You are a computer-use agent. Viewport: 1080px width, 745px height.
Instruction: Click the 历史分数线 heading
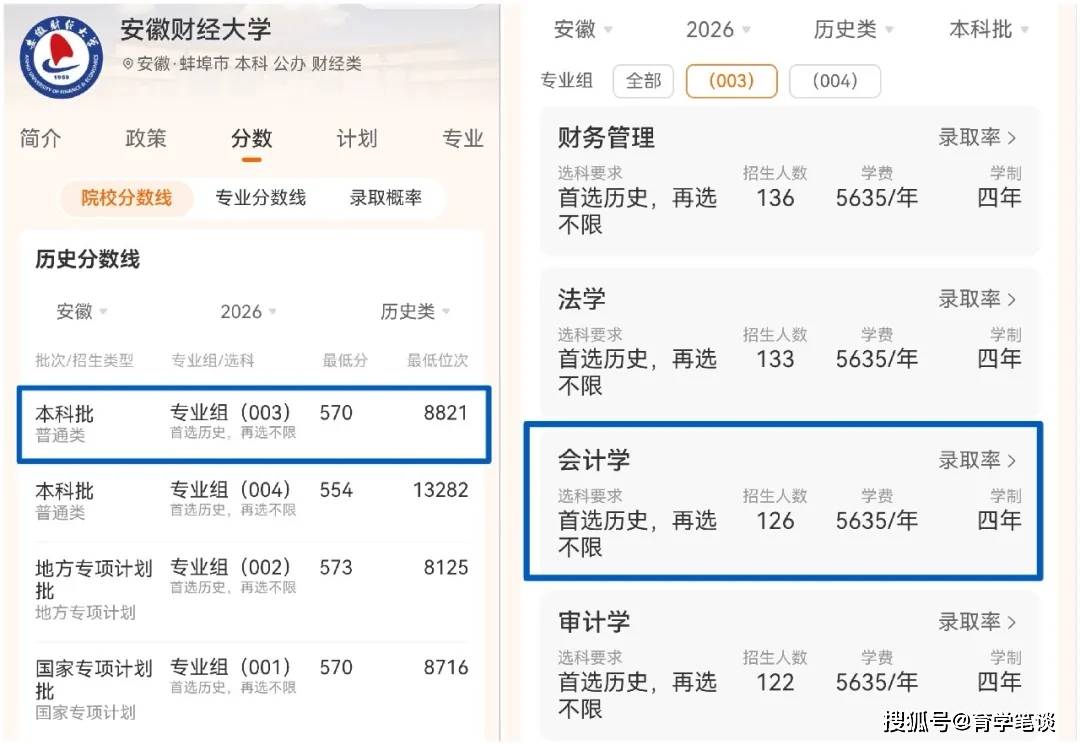coord(87,260)
